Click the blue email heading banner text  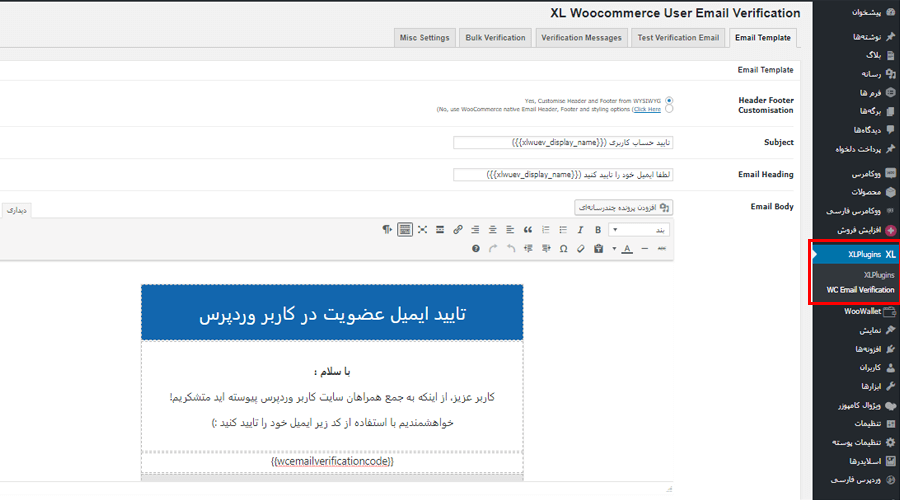(332, 314)
